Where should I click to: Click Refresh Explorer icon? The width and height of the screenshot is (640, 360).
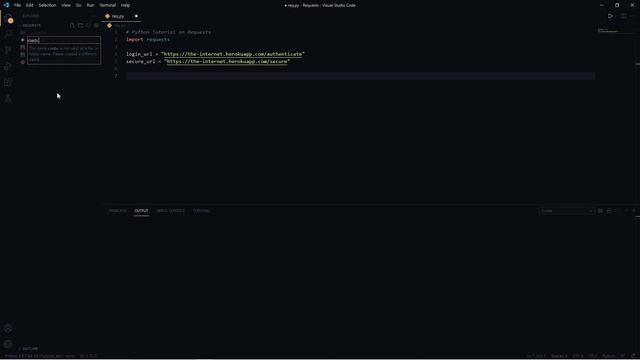(x=88, y=25)
